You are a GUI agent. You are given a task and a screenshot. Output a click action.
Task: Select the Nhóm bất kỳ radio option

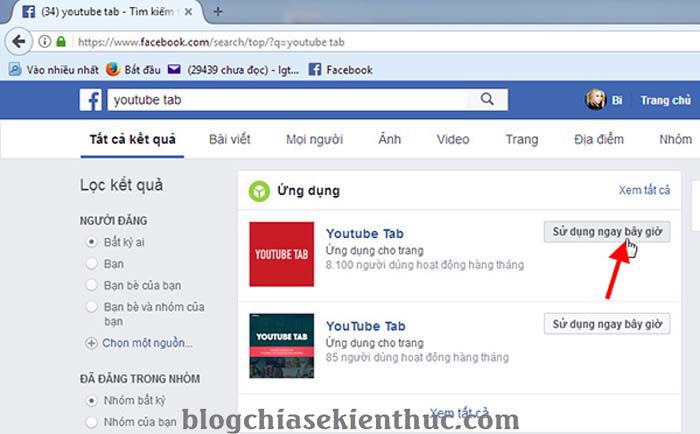pos(91,401)
